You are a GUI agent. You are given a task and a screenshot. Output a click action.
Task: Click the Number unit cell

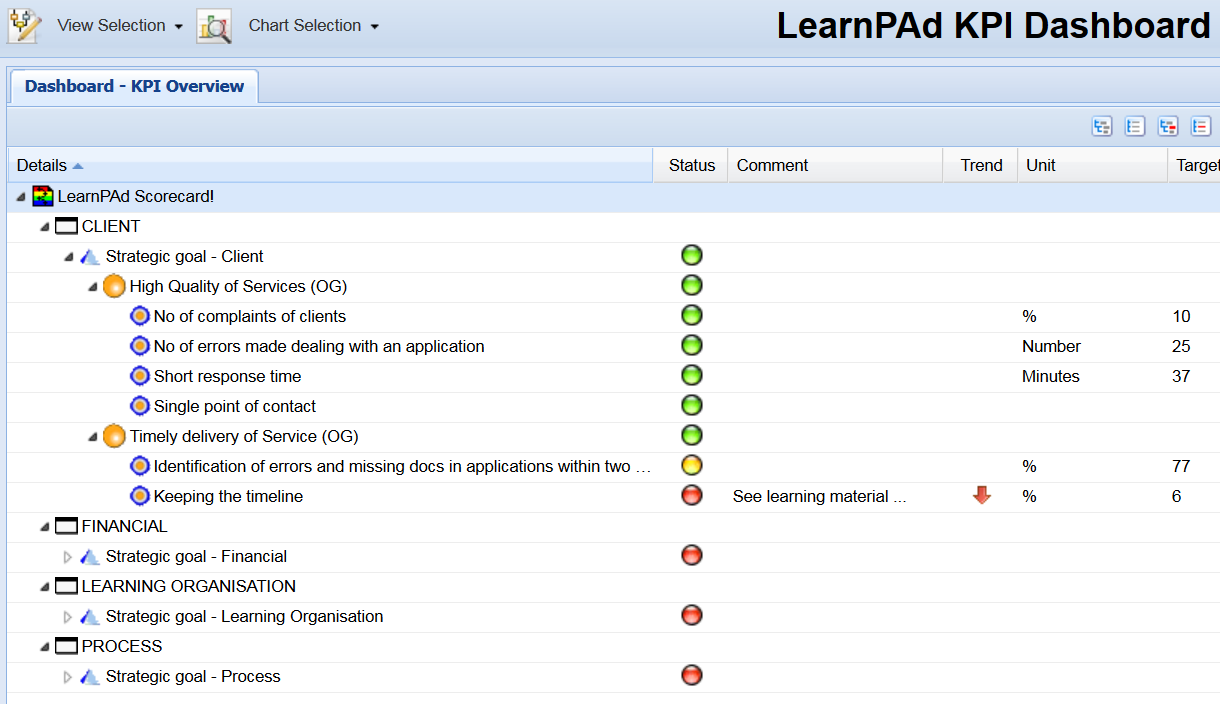(x=1051, y=346)
